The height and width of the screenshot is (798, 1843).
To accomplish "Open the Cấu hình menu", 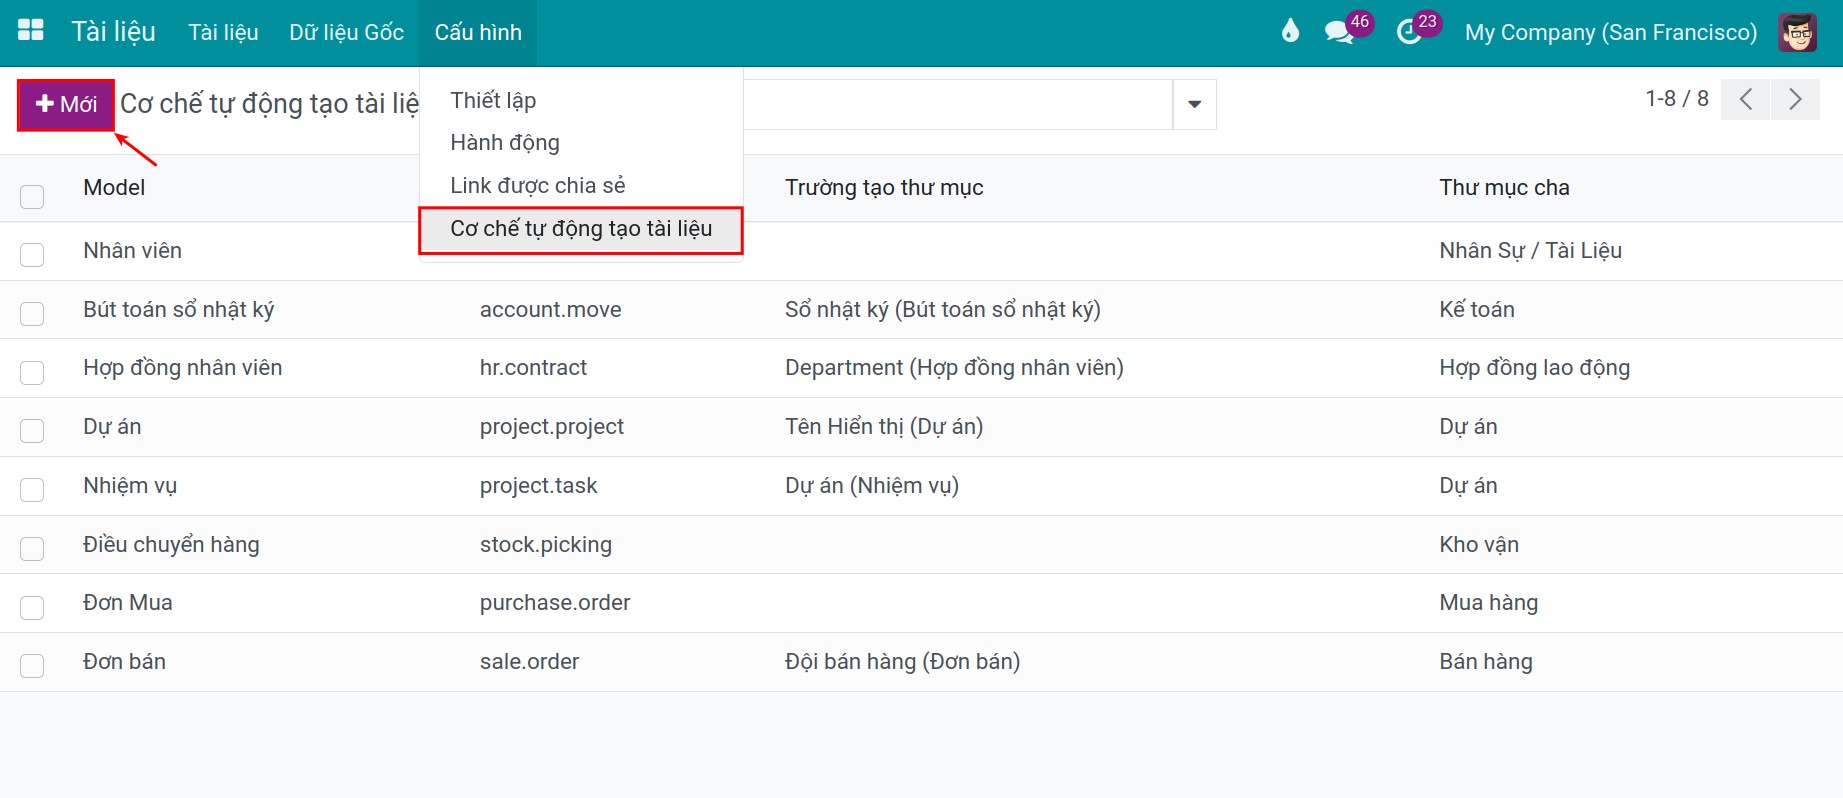I will 478,32.
